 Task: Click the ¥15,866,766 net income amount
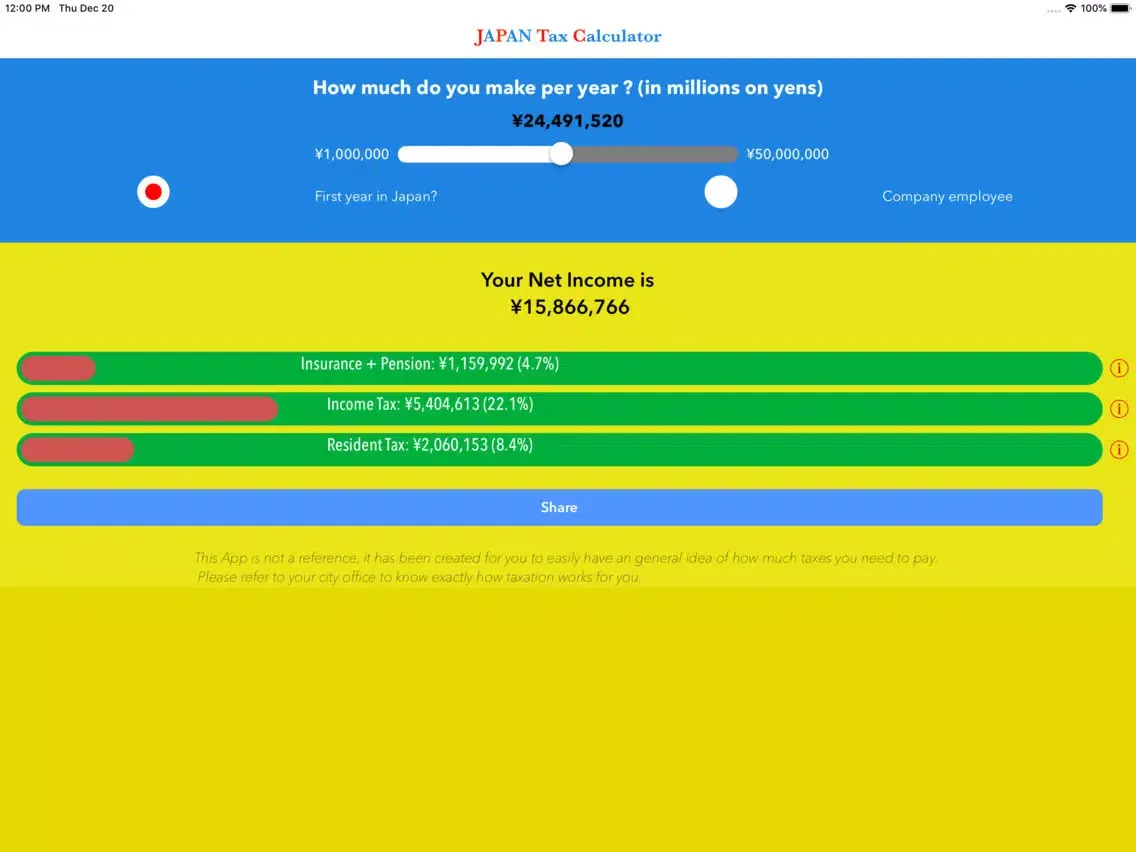(x=569, y=307)
